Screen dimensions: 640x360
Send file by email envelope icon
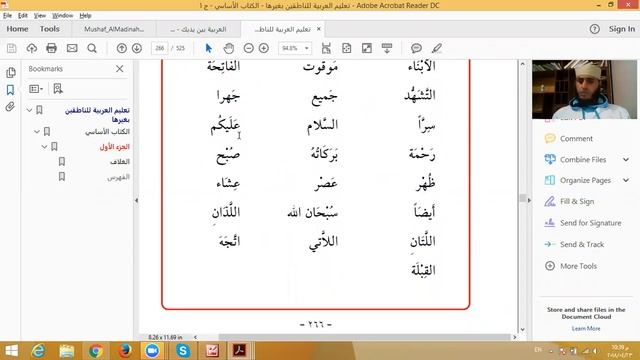click(72, 48)
